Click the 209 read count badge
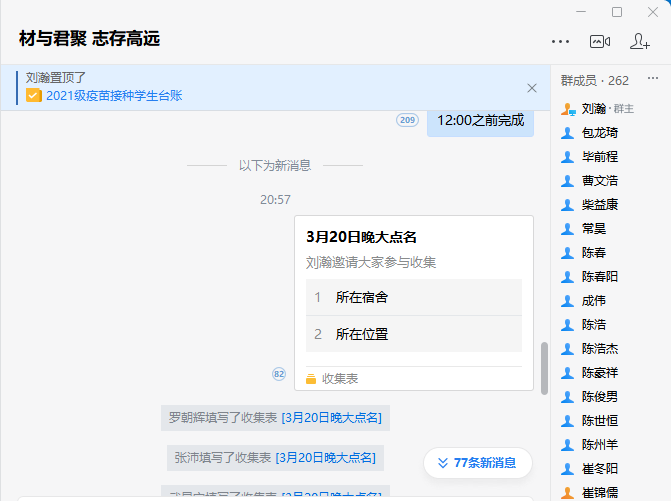671x501 pixels. (407, 120)
